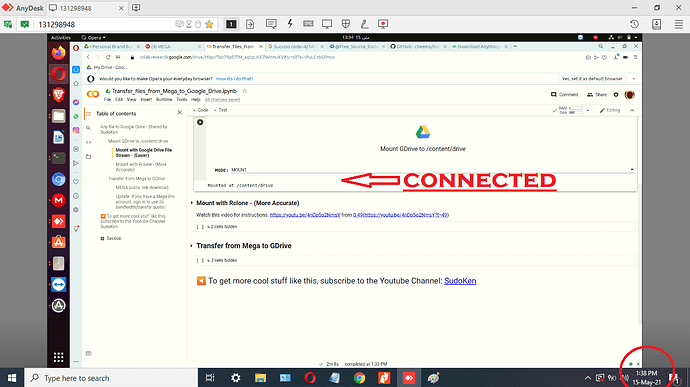Open Opera application menu in Ubuntu top bar
Image resolution: width=690 pixels, height=387 pixels.
coord(93,37)
